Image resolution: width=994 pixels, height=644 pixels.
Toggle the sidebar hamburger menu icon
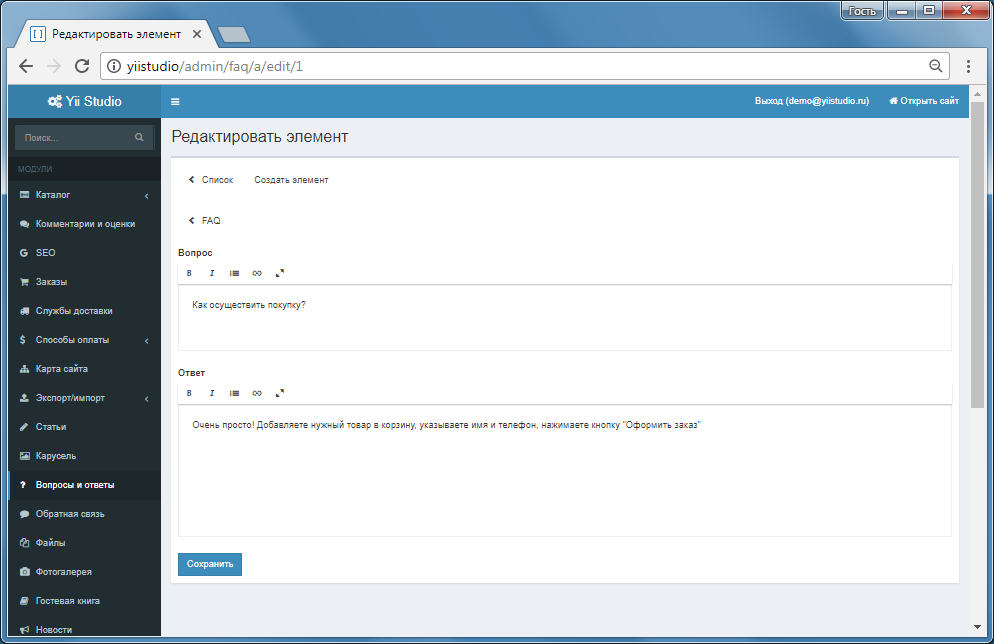pos(175,101)
